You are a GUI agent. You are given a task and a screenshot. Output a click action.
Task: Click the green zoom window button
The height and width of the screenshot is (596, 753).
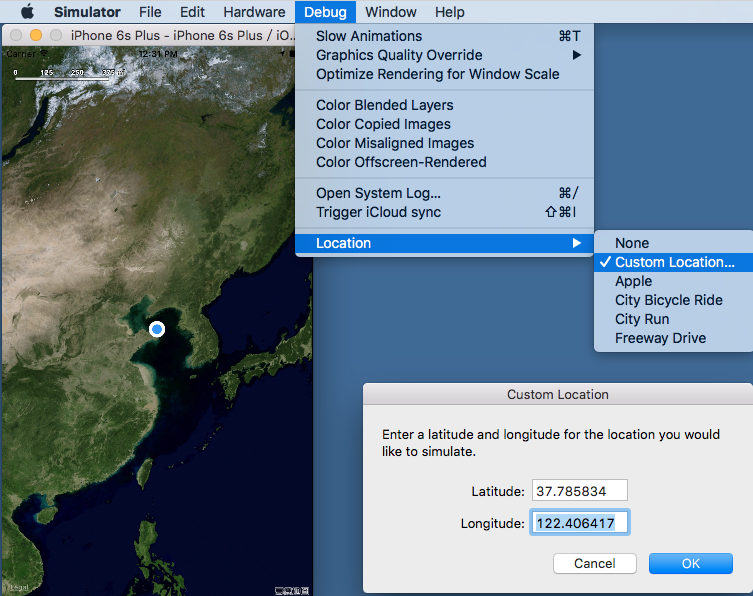pyautogui.click(x=55, y=35)
